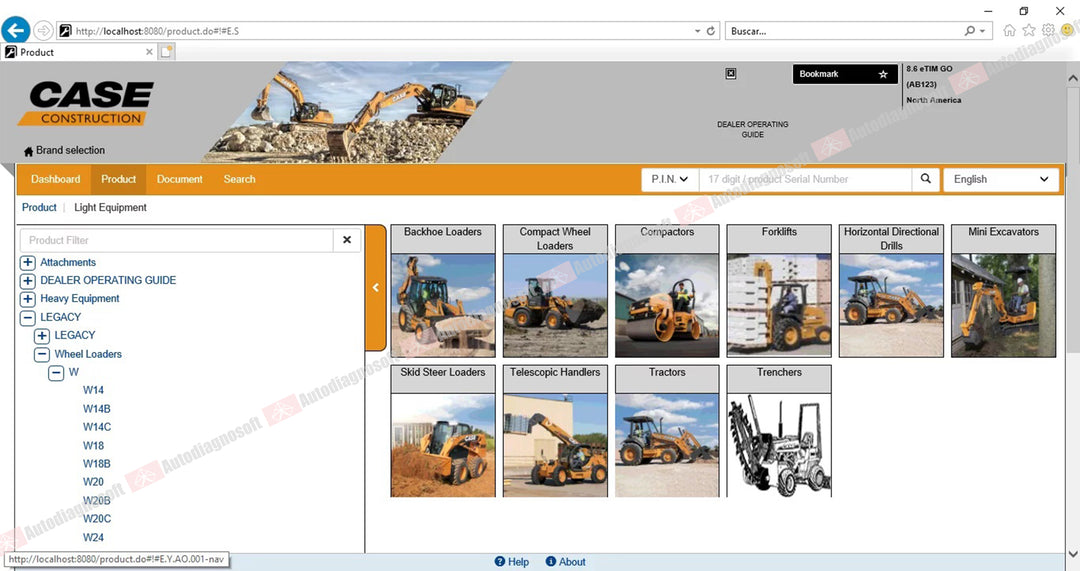Collapse the top-level LEGACY node

tap(28, 318)
